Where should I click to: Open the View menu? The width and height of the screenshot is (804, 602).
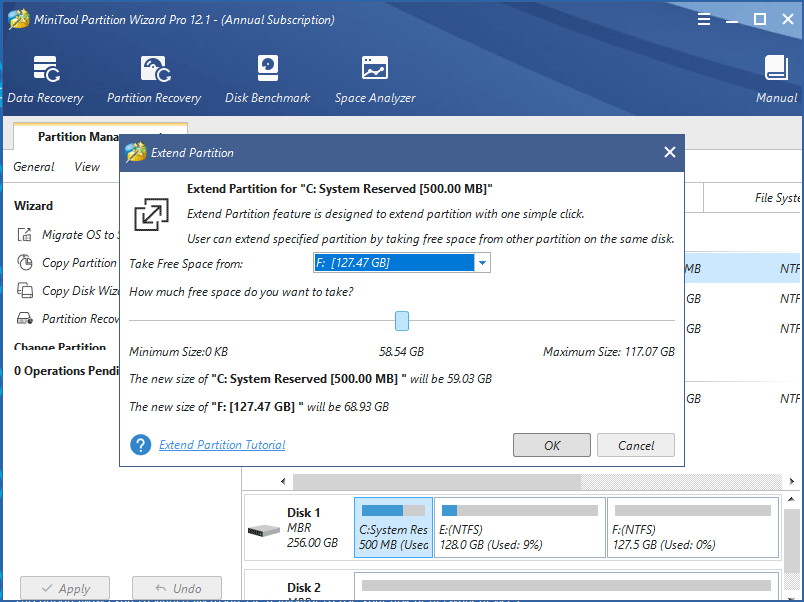(x=87, y=167)
